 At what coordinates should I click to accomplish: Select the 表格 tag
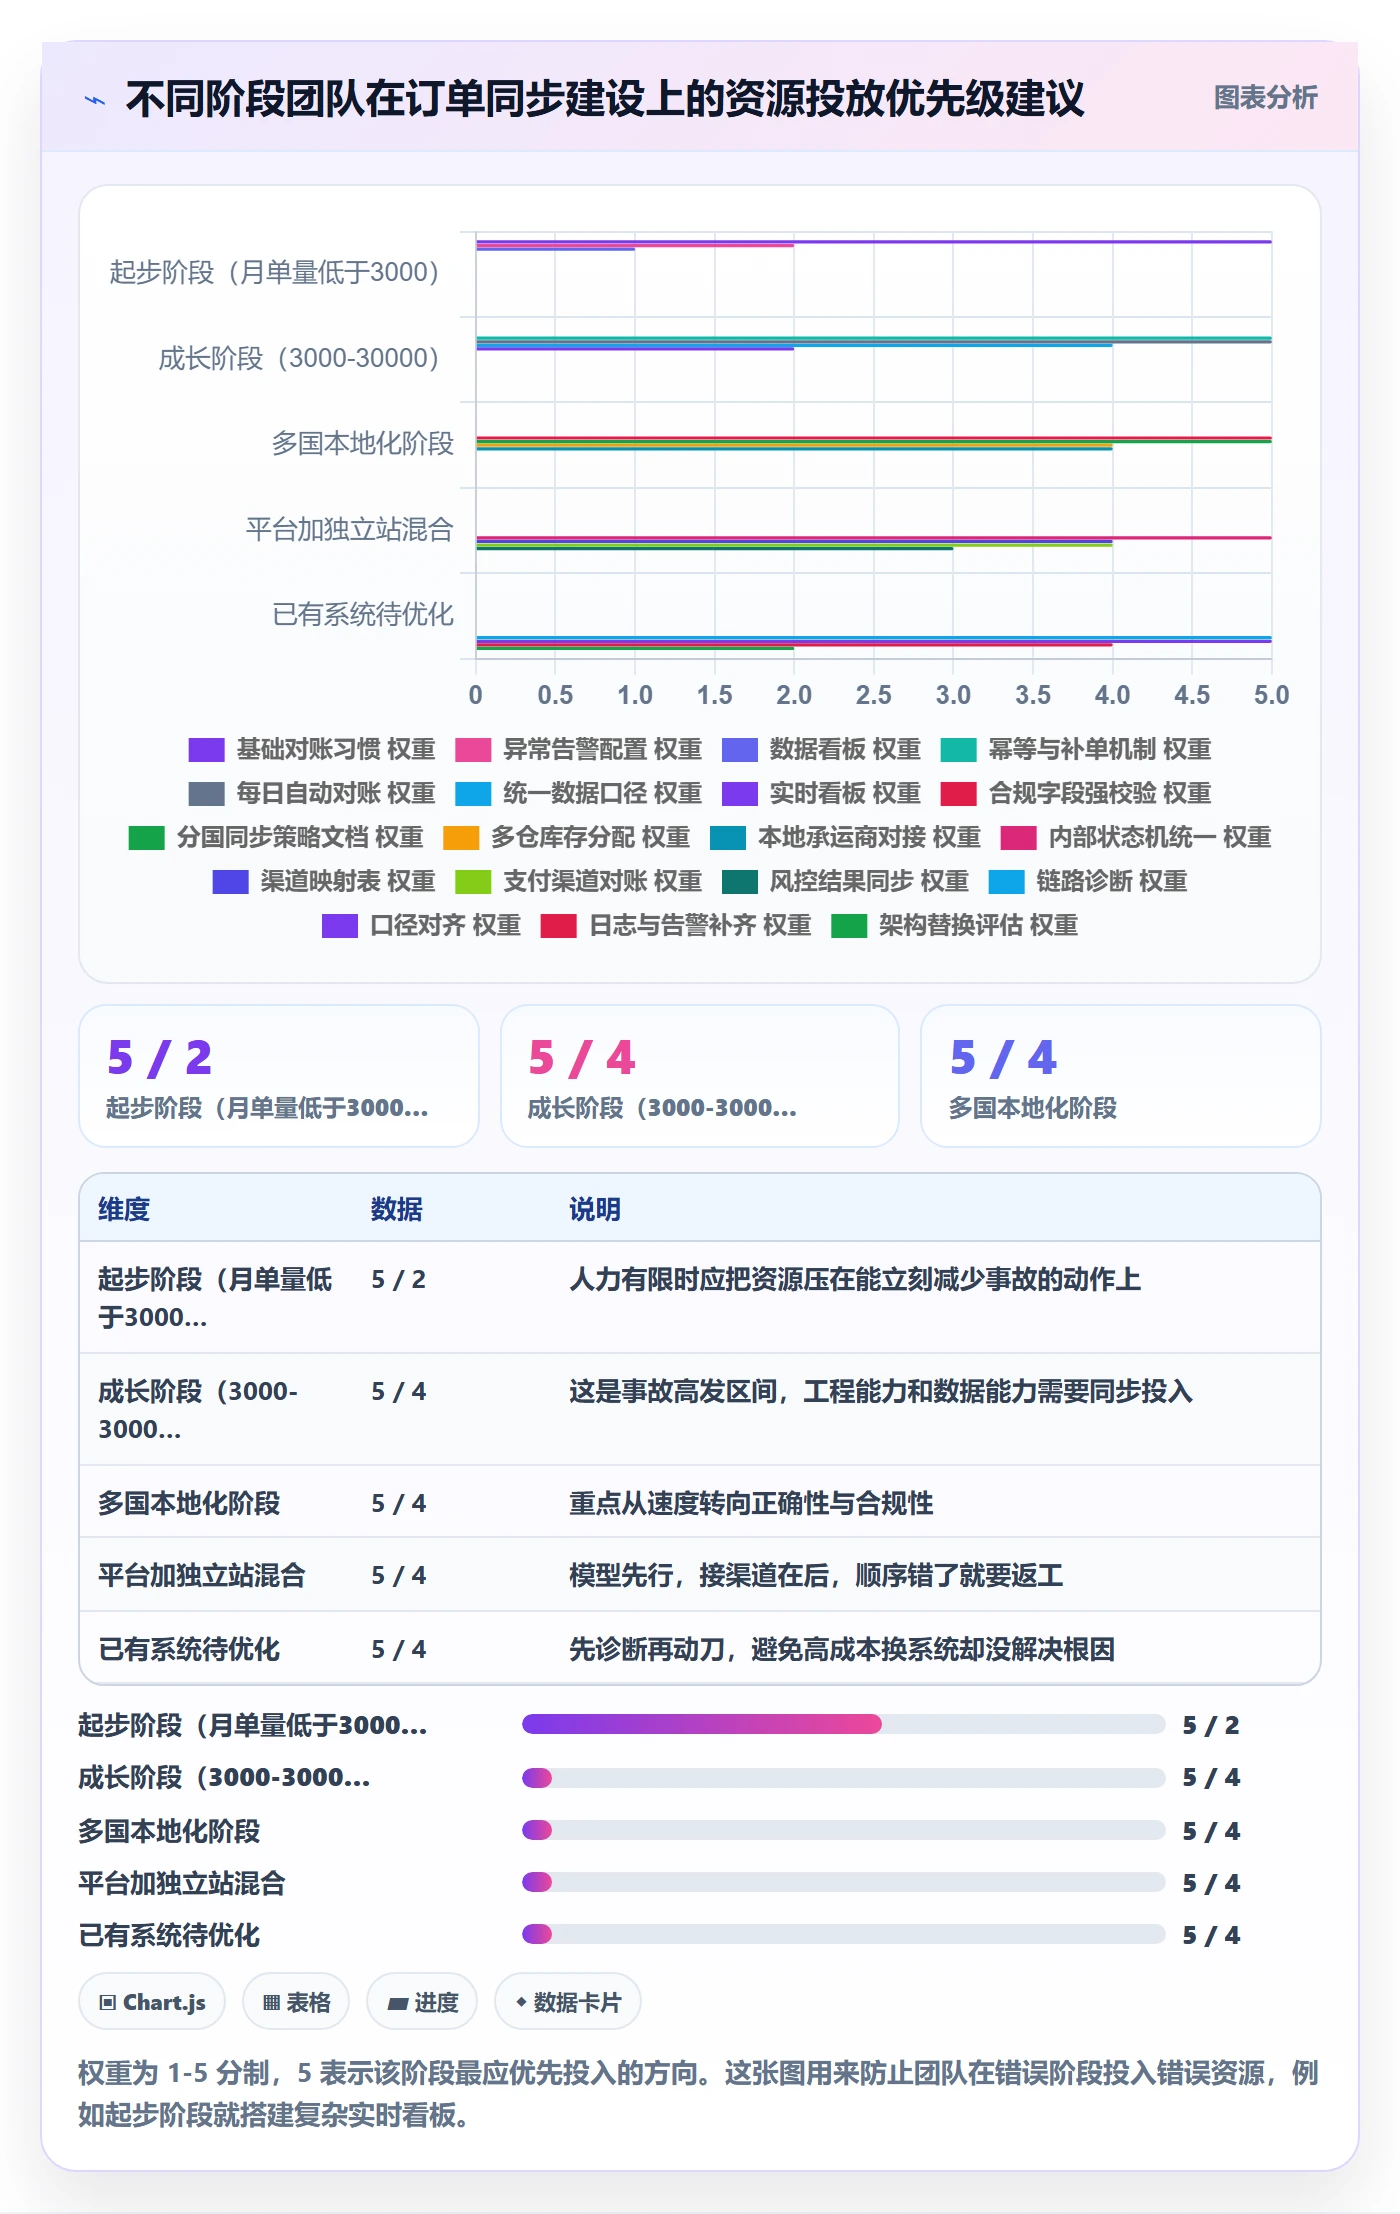(296, 2002)
